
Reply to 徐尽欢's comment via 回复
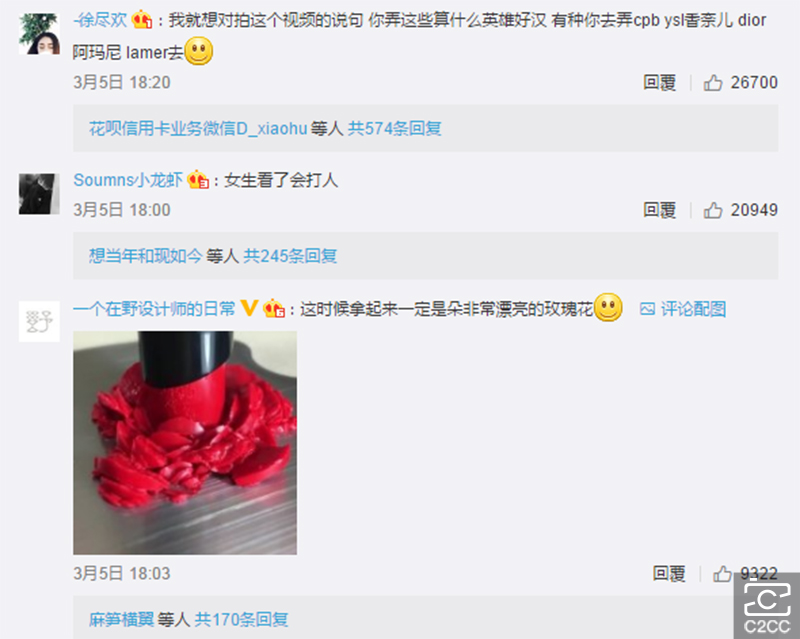click(x=660, y=83)
